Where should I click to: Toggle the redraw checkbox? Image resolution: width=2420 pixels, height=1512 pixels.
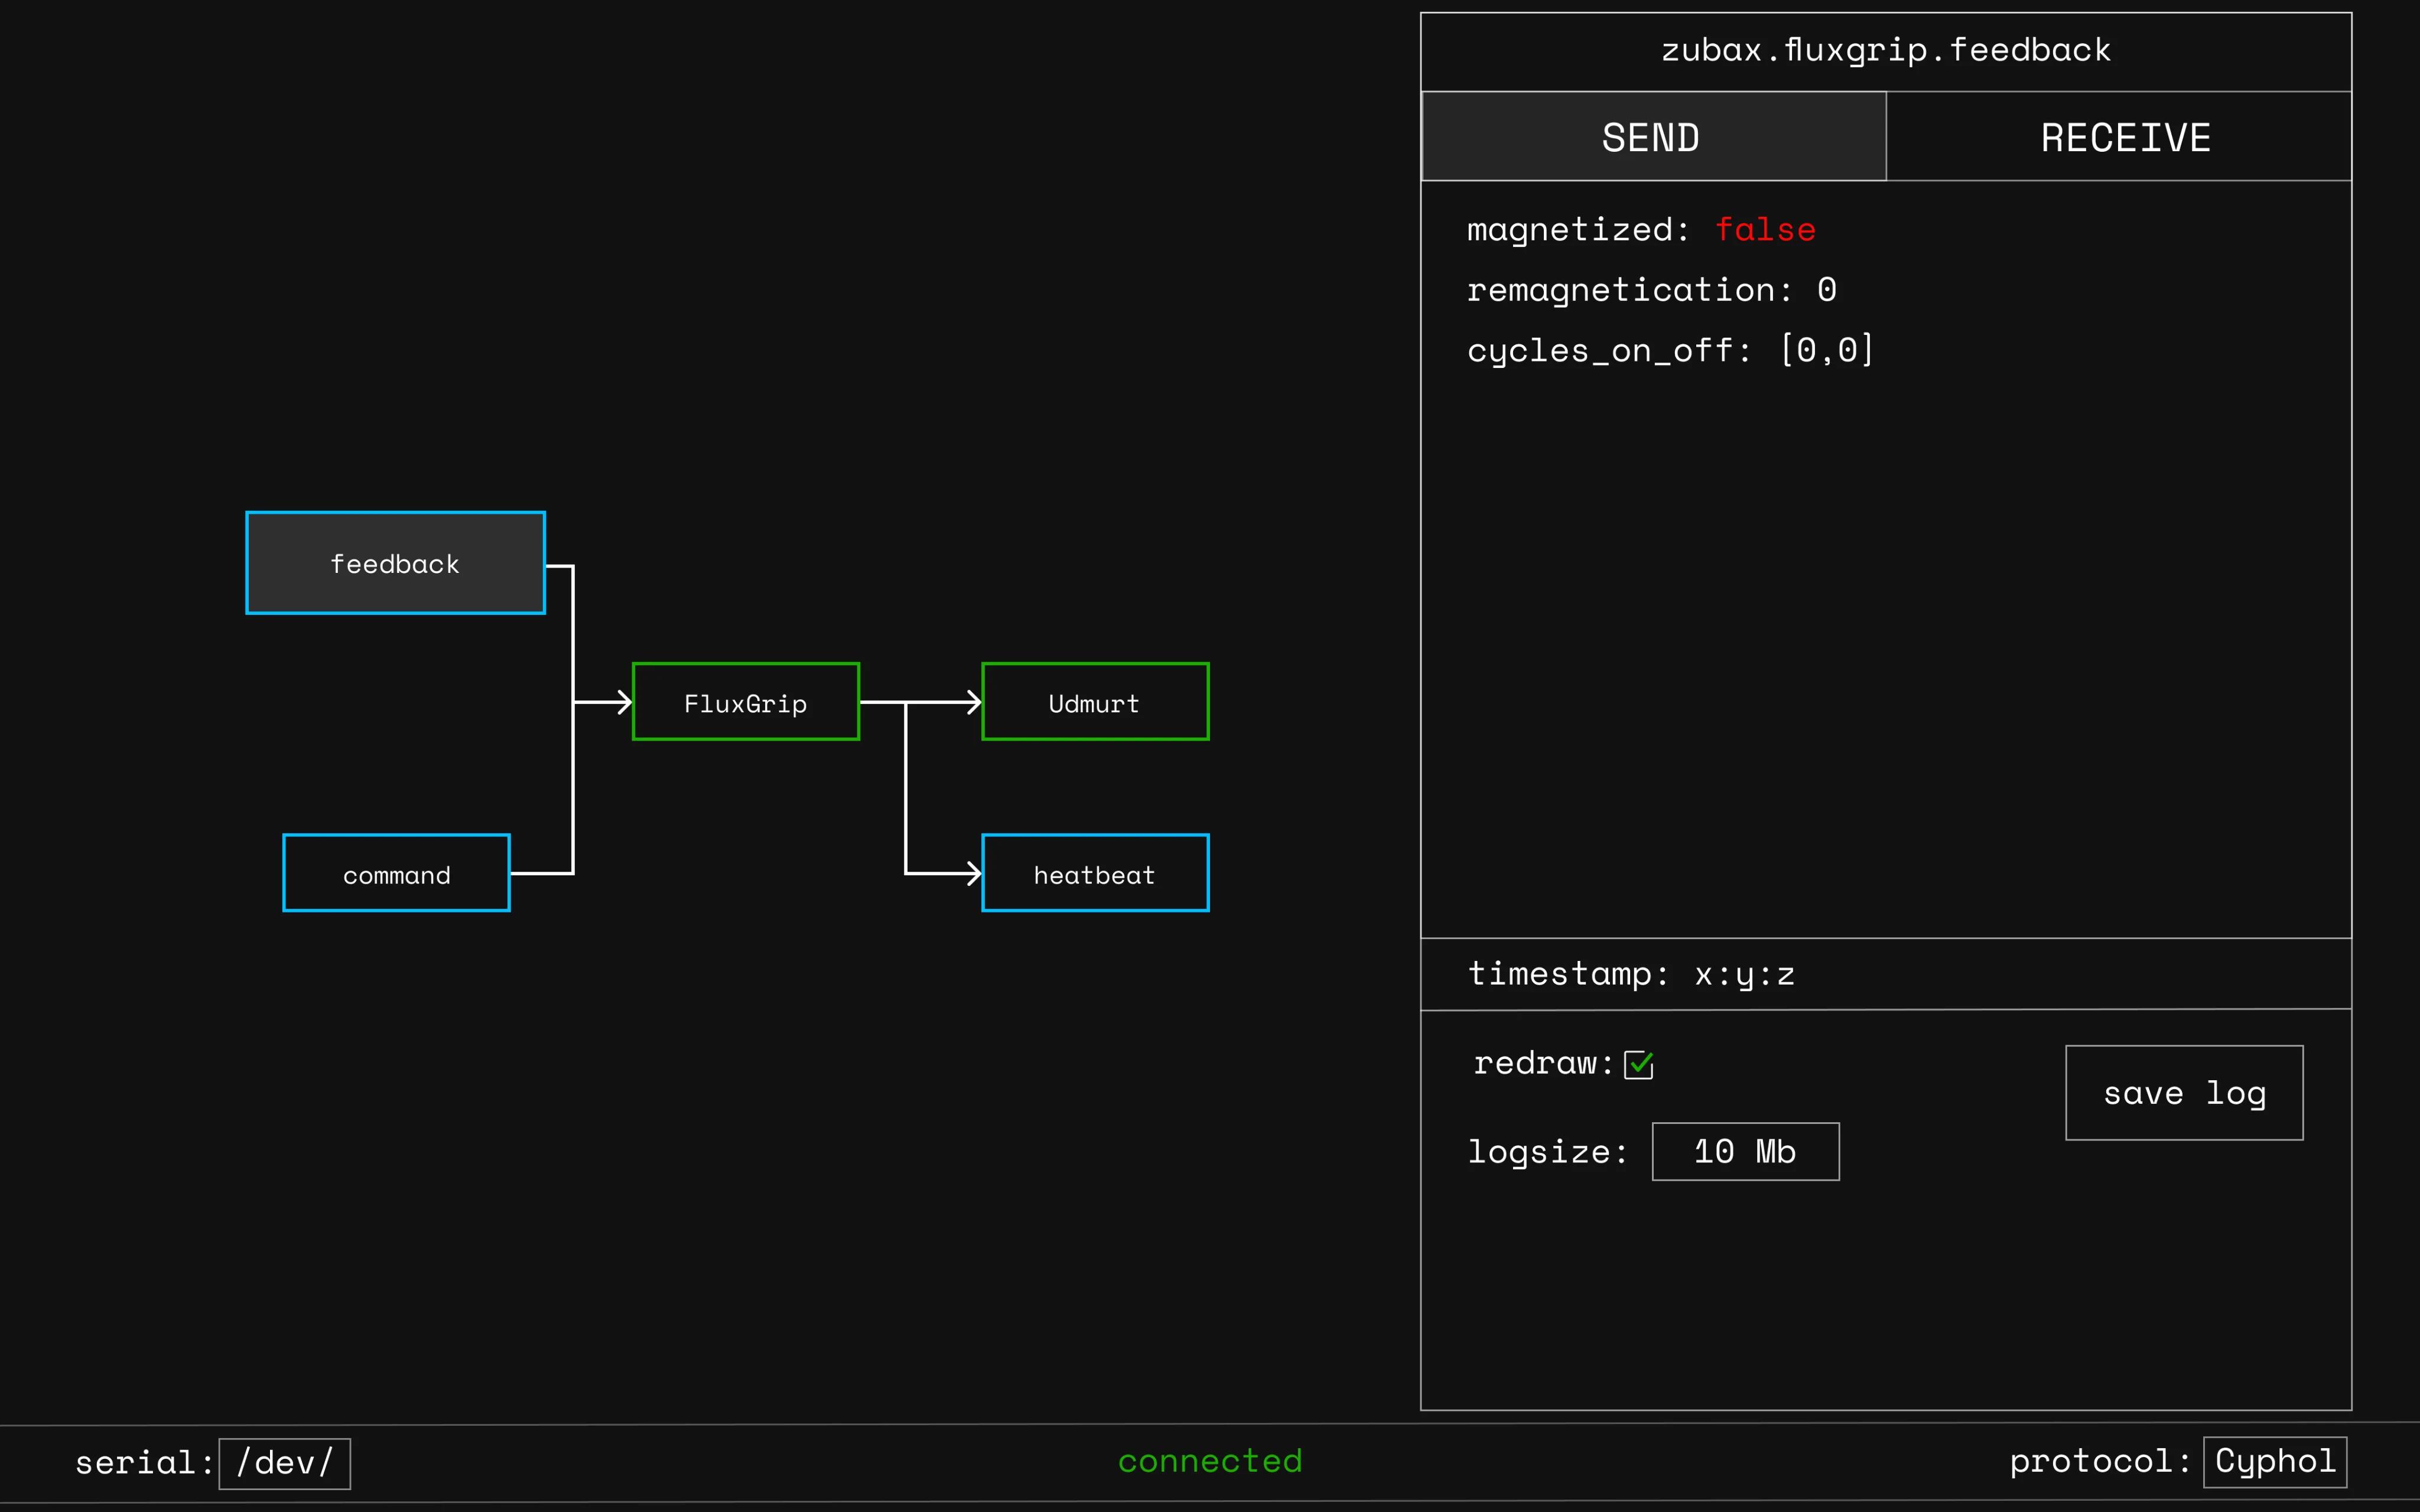tap(1638, 1064)
